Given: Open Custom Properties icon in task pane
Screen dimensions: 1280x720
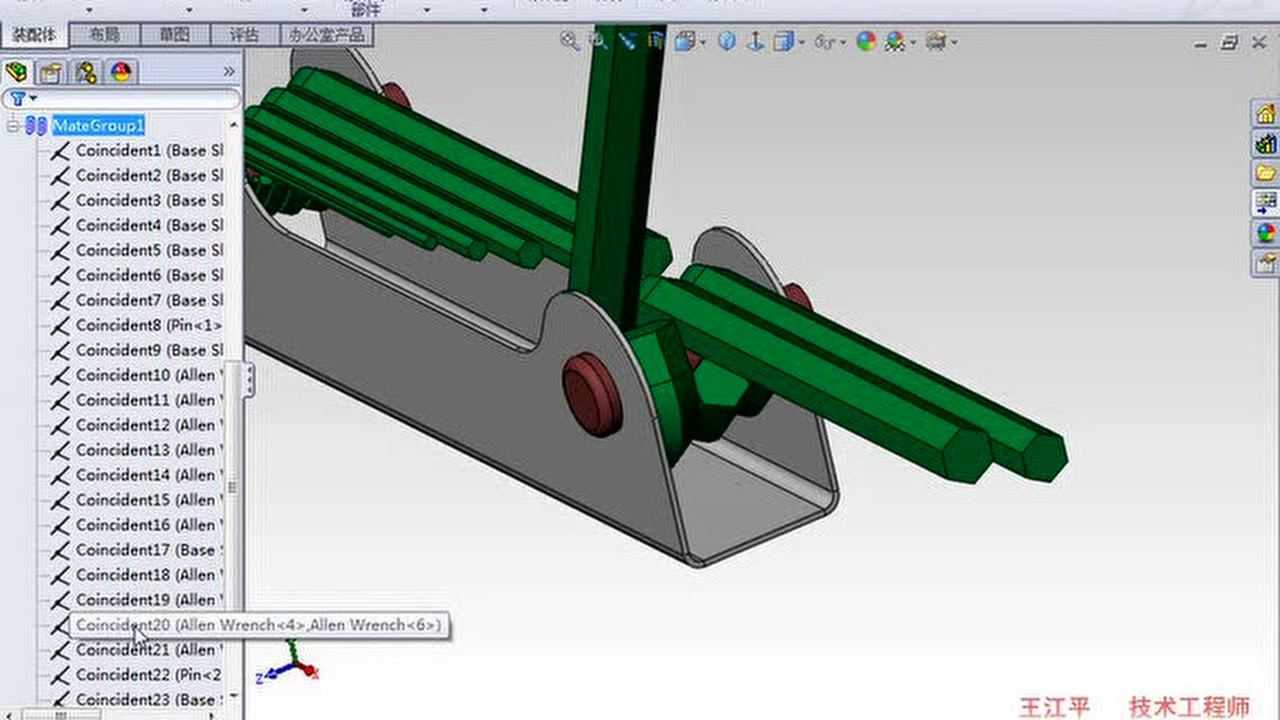Looking at the screenshot, I should click(x=1265, y=263).
